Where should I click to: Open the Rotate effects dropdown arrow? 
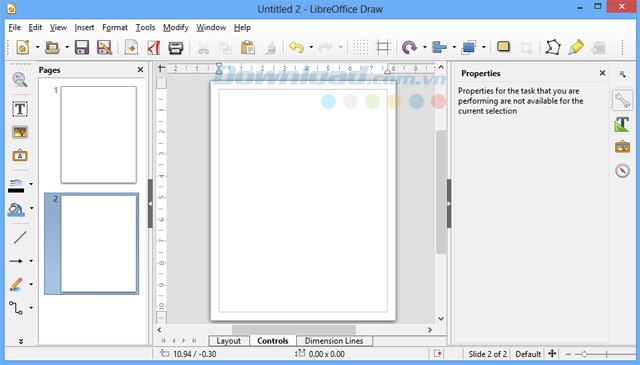click(x=424, y=47)
